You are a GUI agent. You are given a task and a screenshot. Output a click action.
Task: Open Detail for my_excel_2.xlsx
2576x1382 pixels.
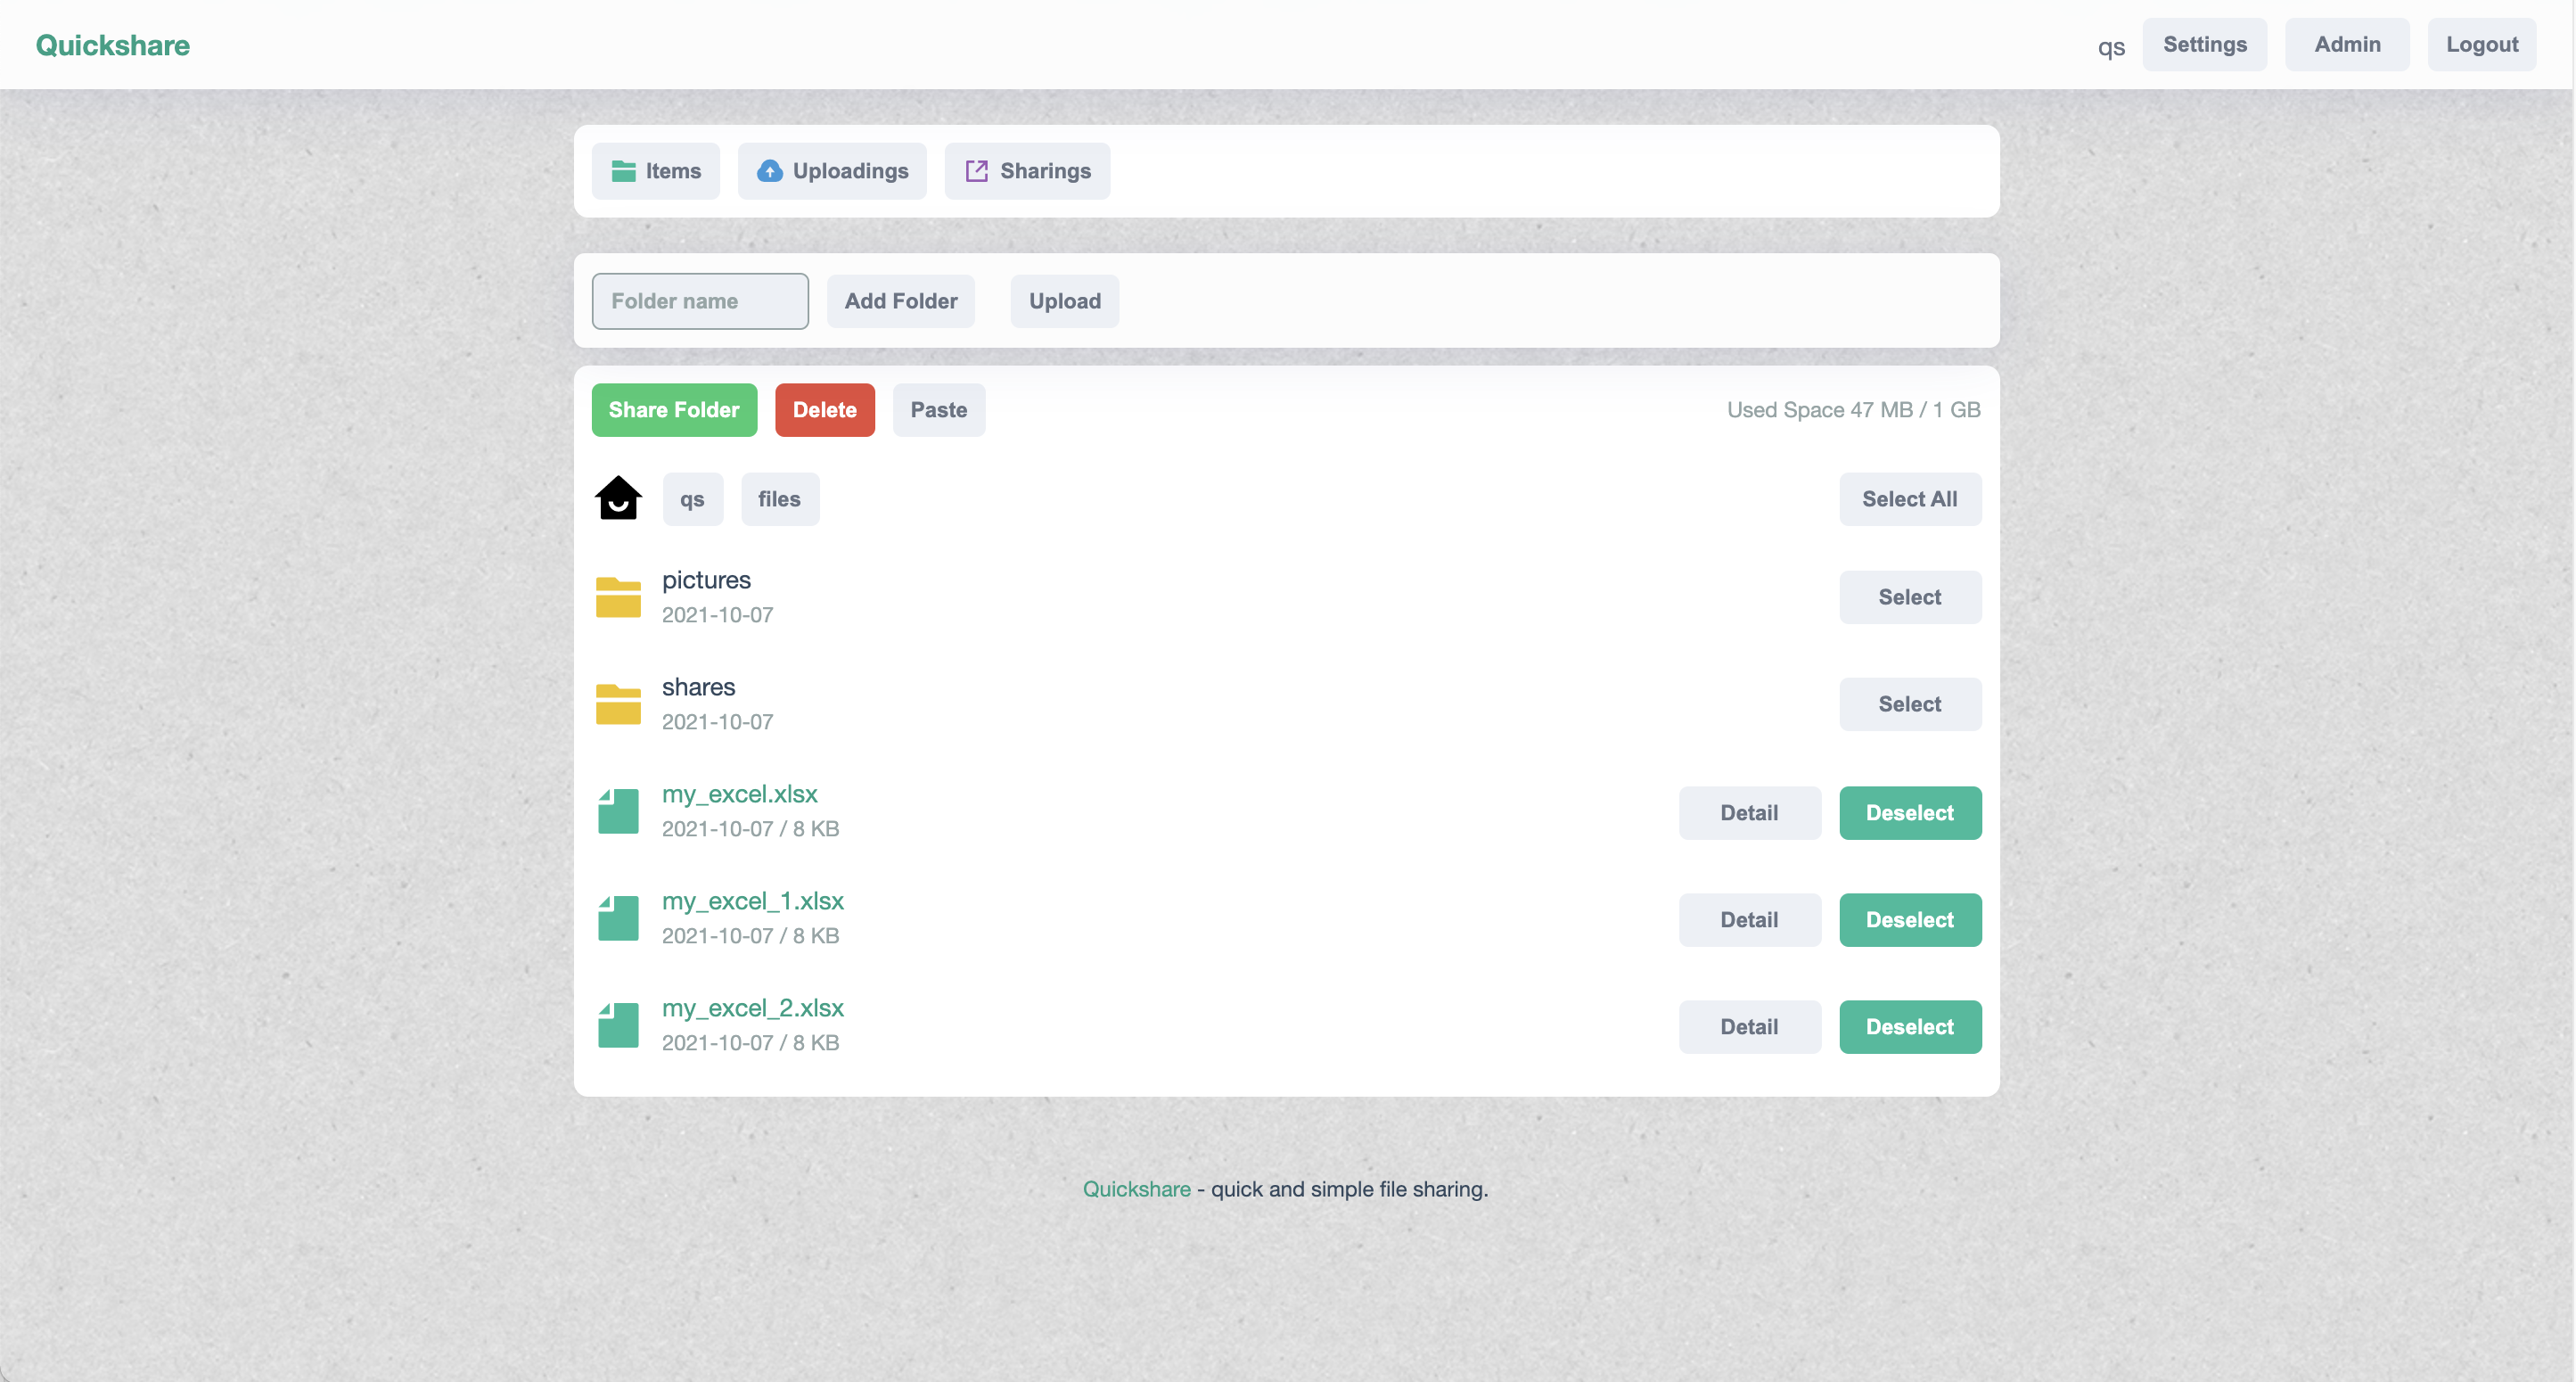[1750, 1027]
